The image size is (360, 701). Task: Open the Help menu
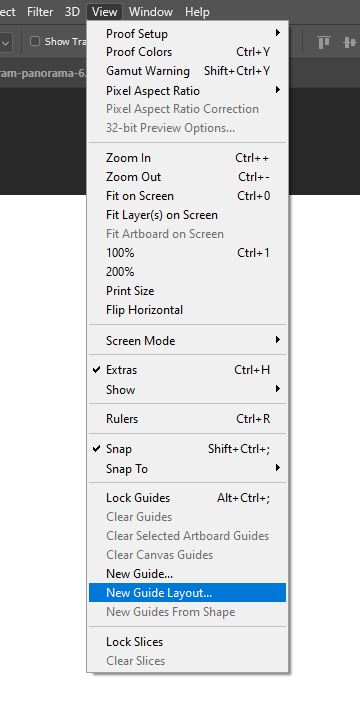(x=197, y=12)
